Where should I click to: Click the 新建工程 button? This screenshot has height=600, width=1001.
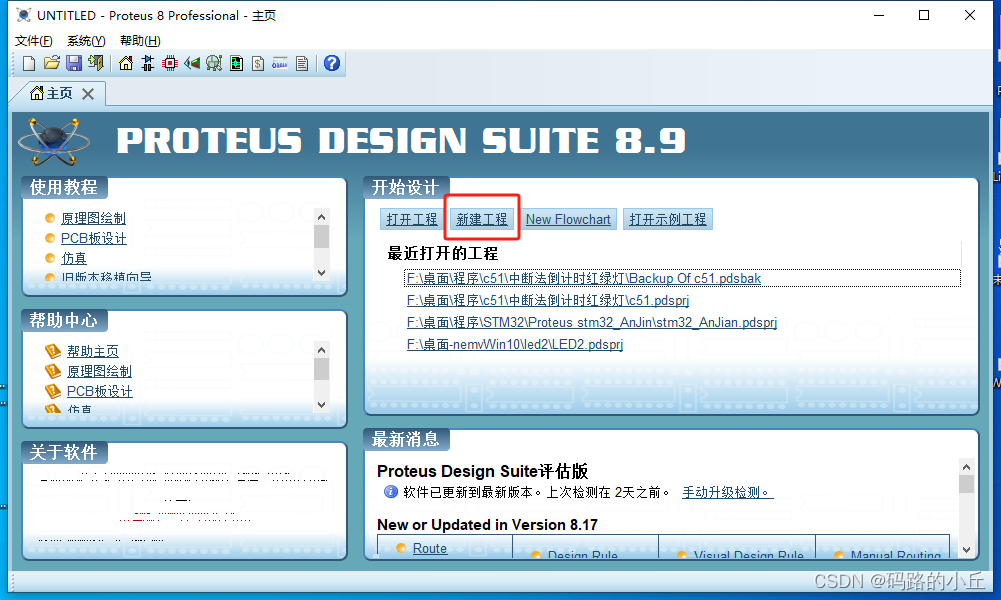click(482, 219)
